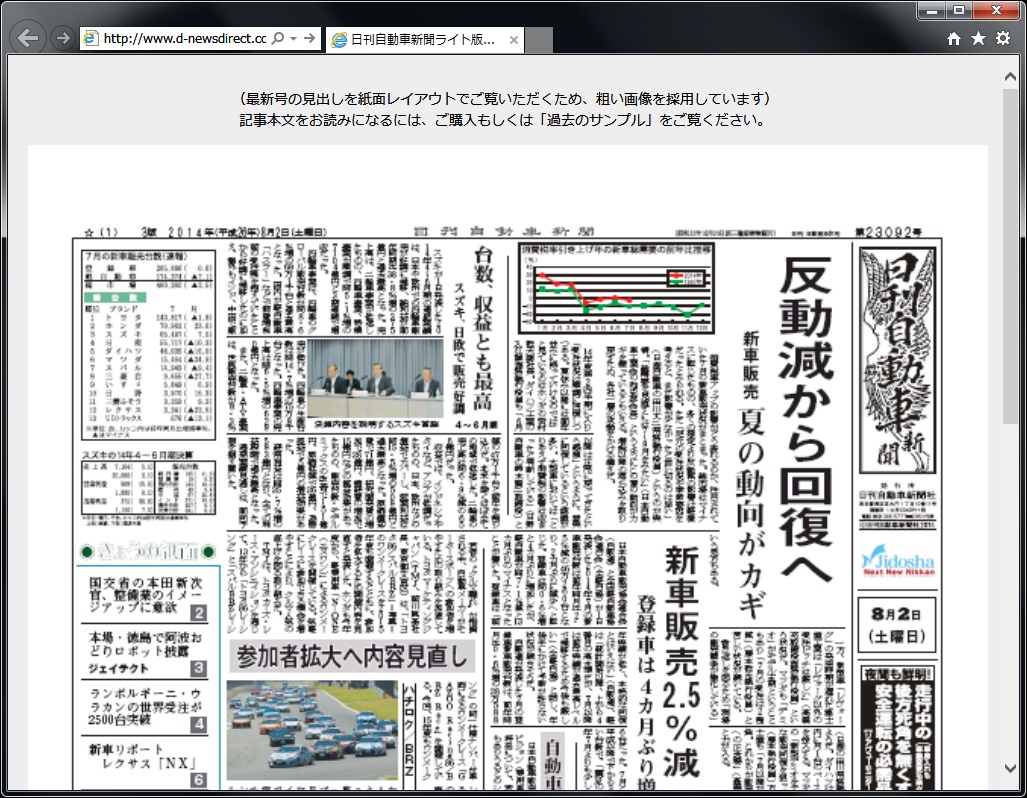Click the Jidosha Next New Nikkan logo
Image resolution: width=1027 pixels, height=798 pixels.
[898, 562]
